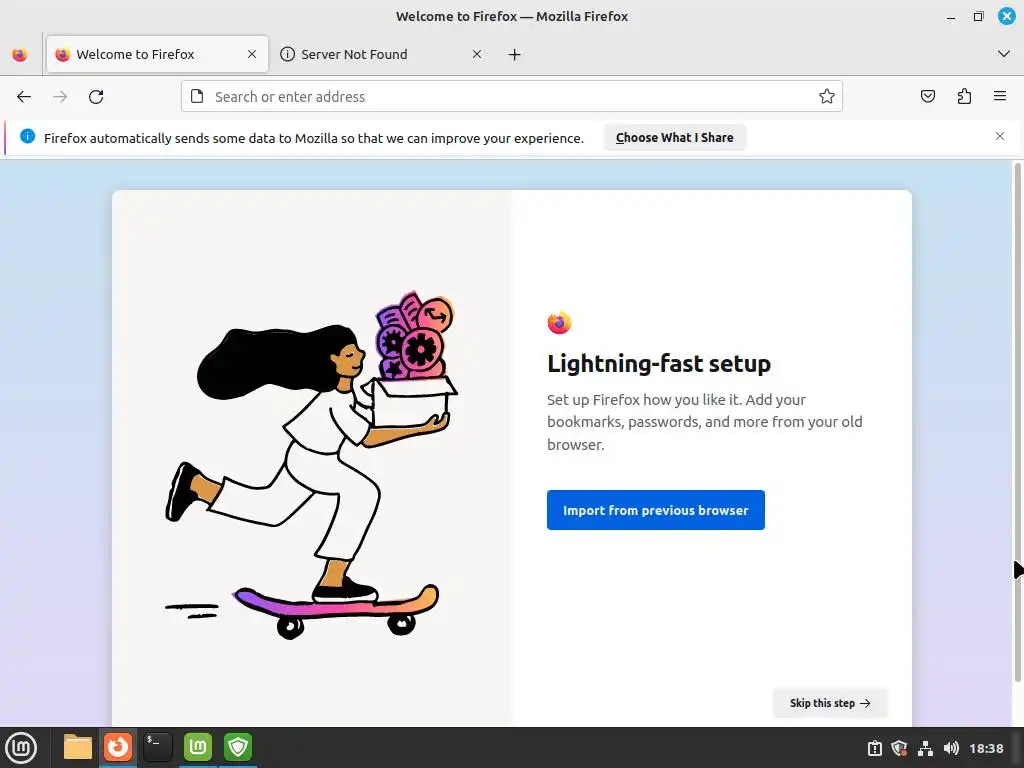The image size is (1024, 768).
Task: Click the Lightning-fast setup heading
Action: (659, 363)
